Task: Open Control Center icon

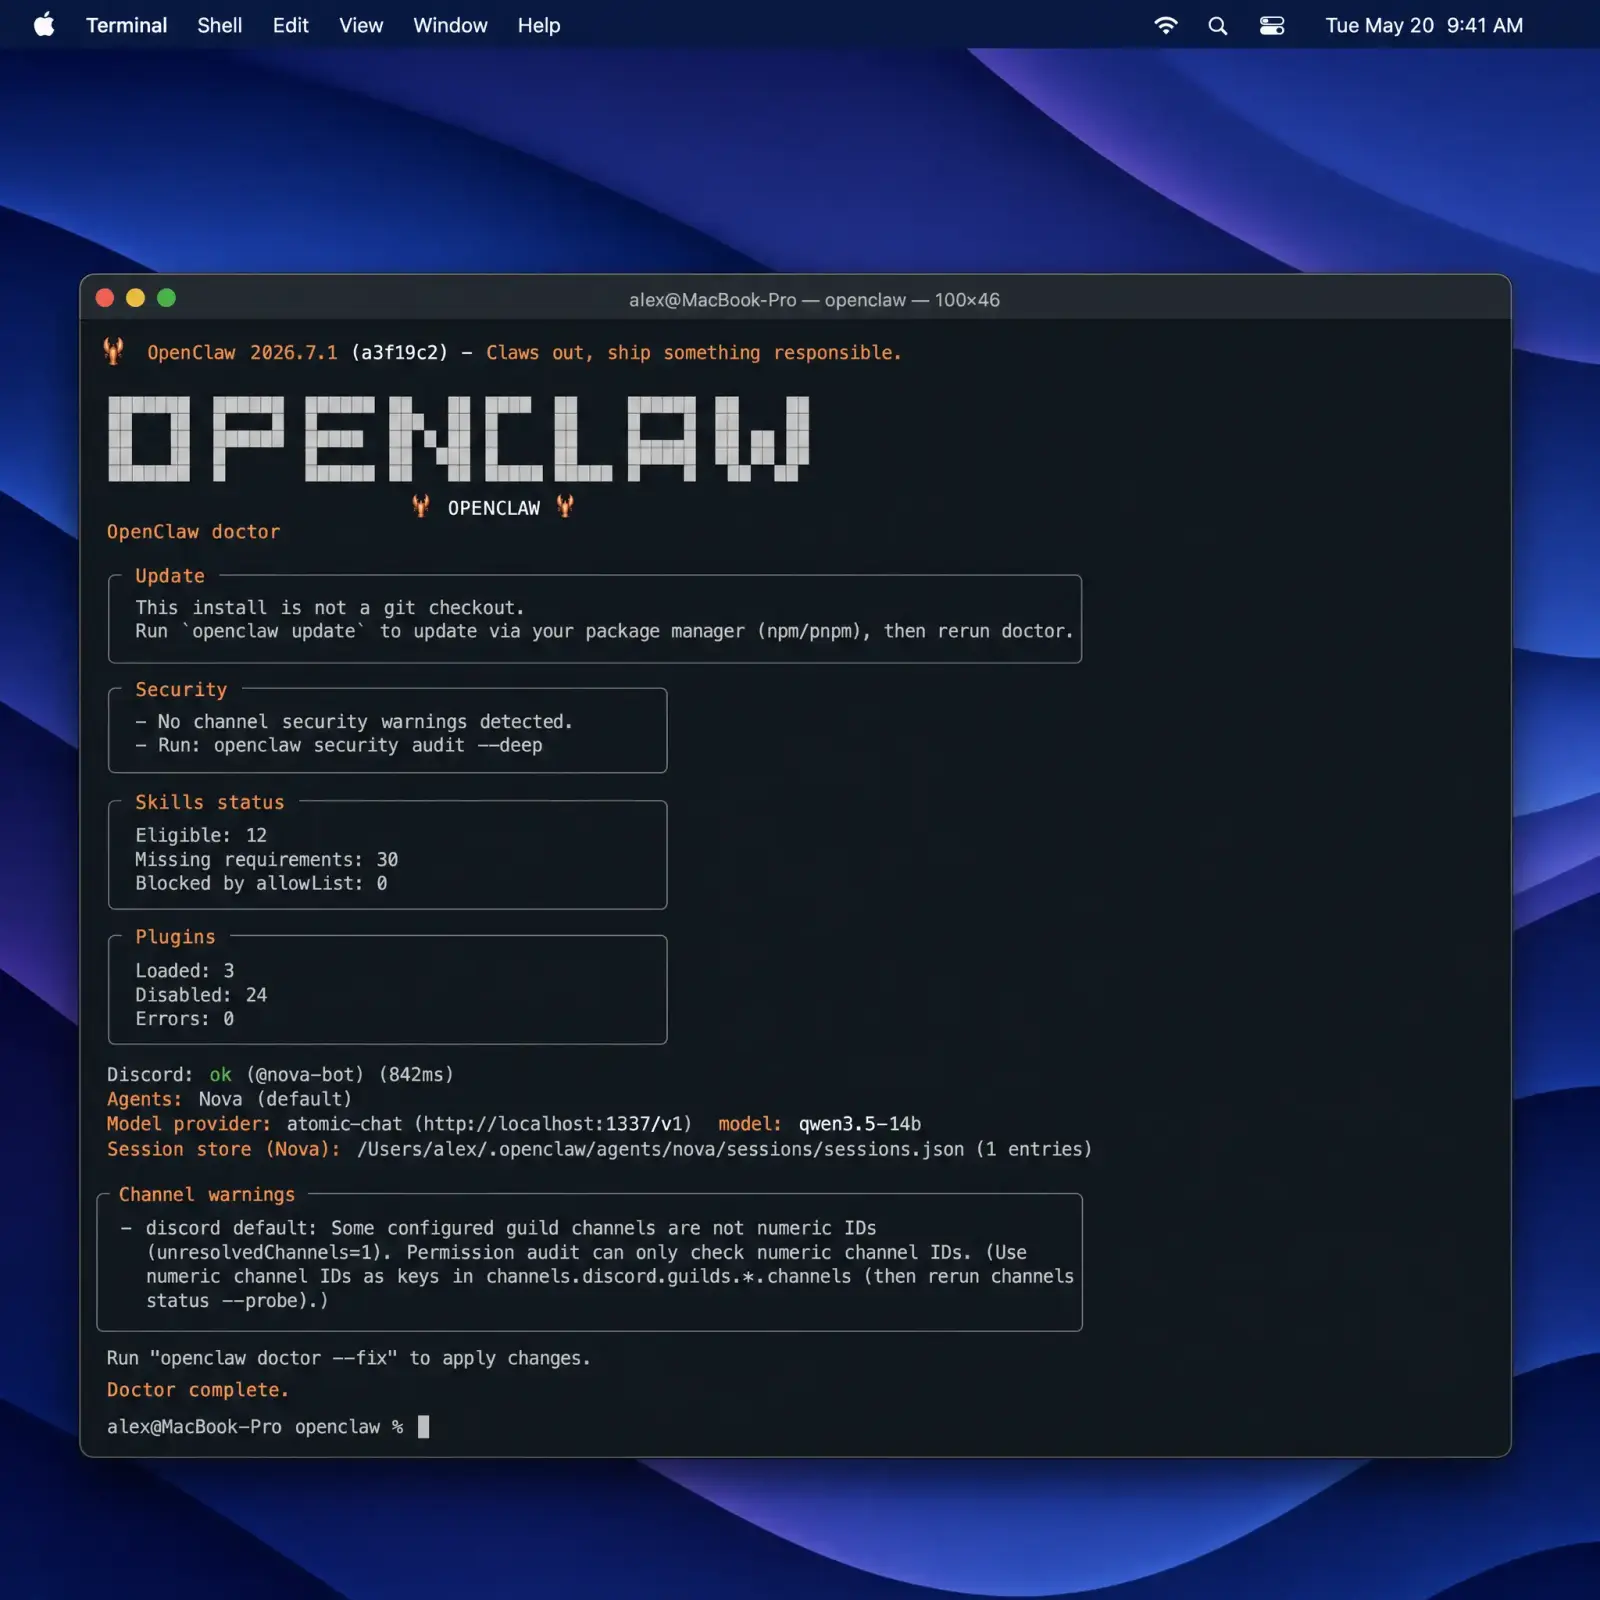Action: 1272,26
